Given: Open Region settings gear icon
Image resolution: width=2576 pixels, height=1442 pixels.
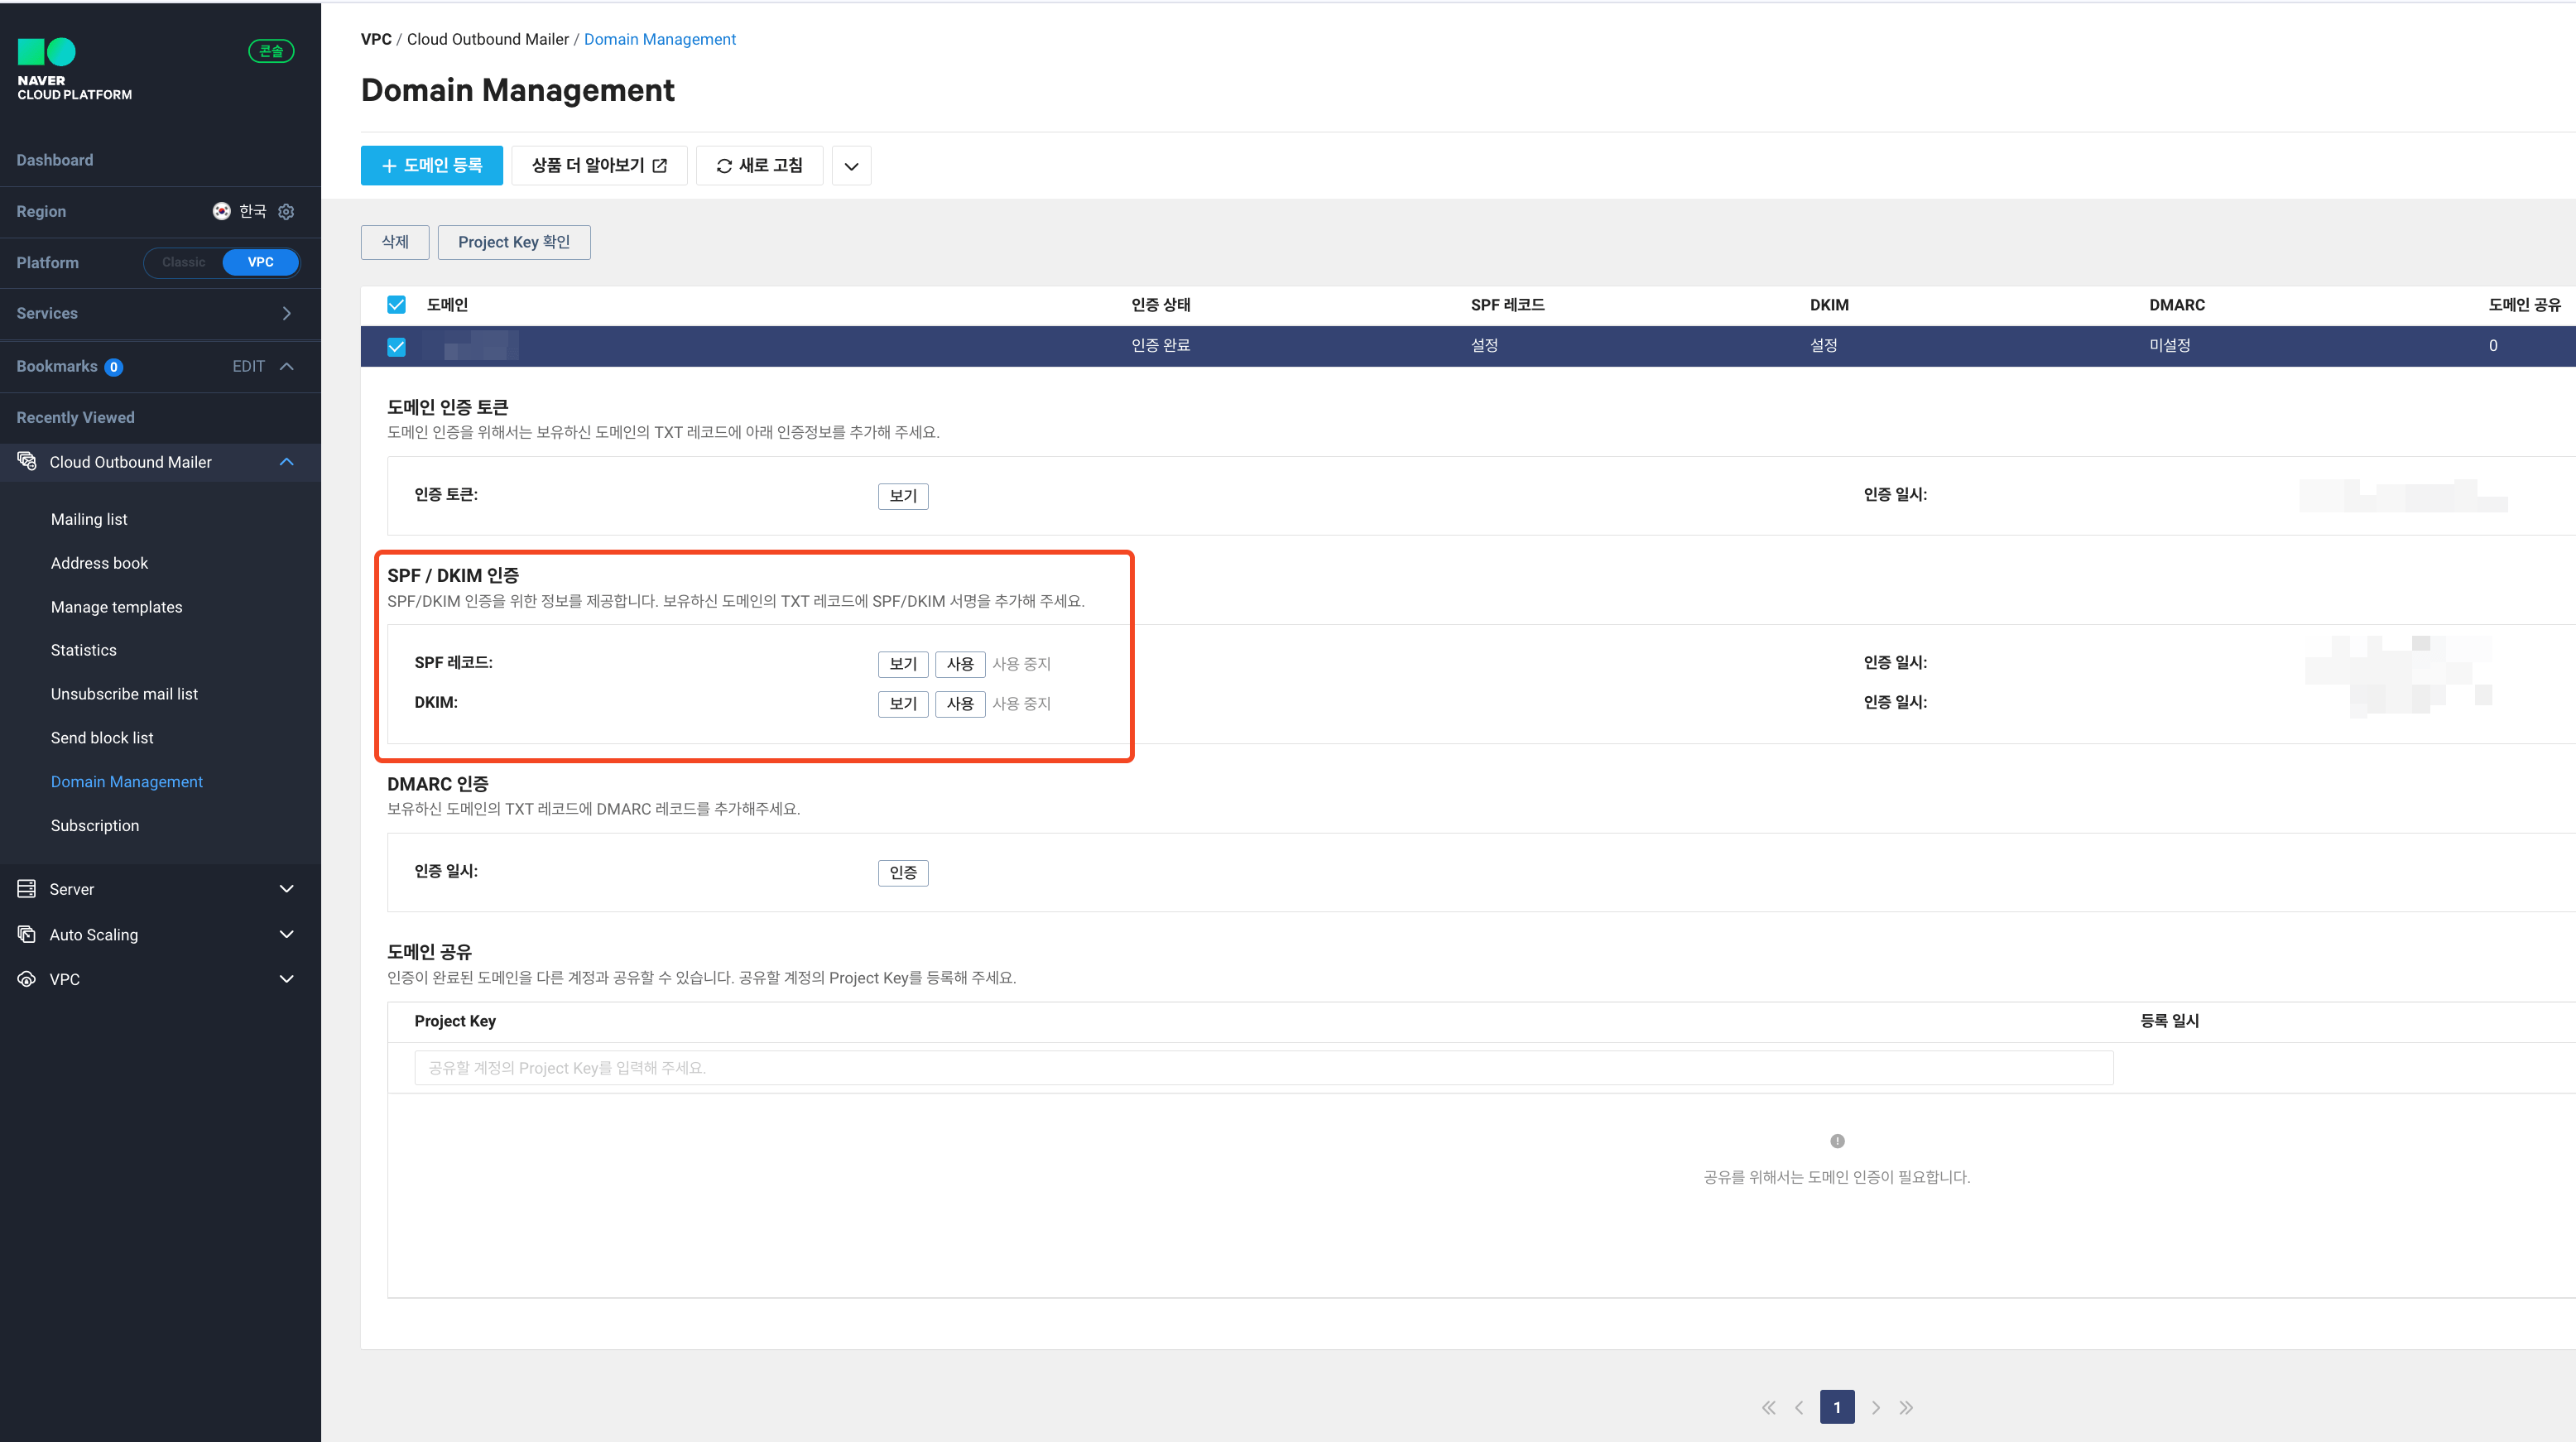Looking at the screenshot, I should pyautogui.click(x=286, y=211).
